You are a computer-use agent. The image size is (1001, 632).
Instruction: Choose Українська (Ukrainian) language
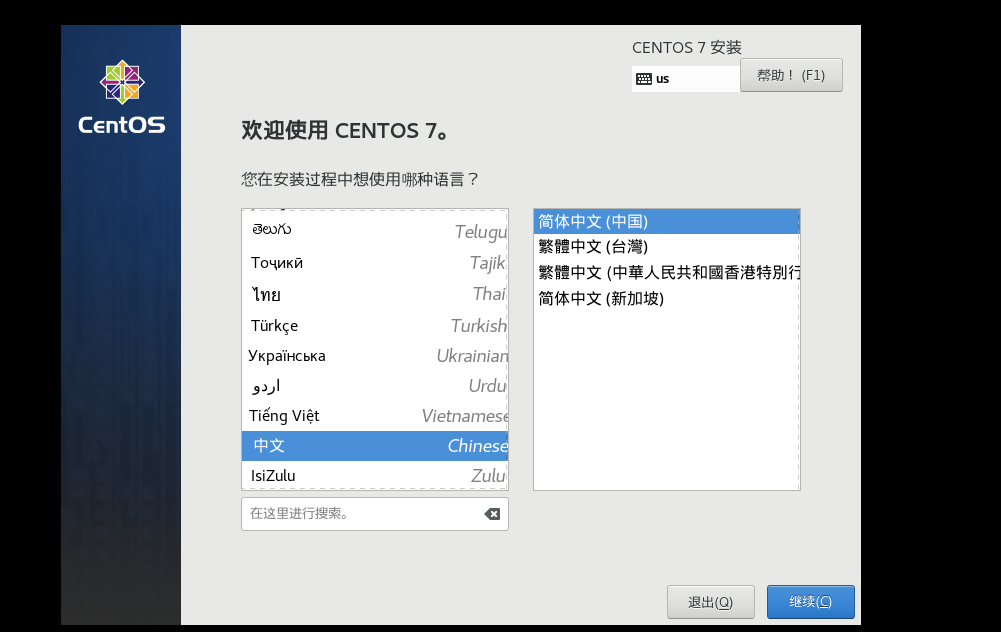tap(375, 356)
